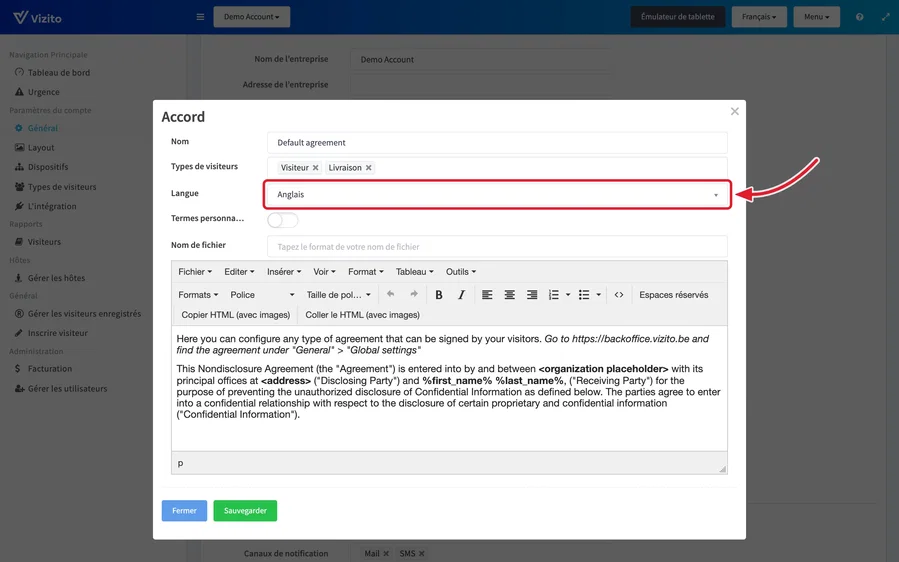Open the Langue dropdown showing Anglais
The image size is (899, 562).
coord(497,194)
